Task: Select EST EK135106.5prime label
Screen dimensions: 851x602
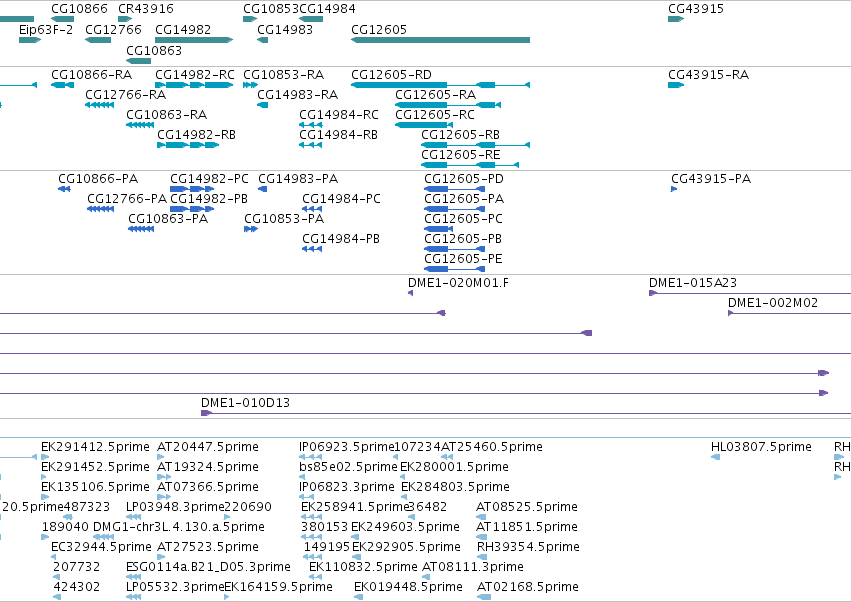Action: click(x=96, y=487)
